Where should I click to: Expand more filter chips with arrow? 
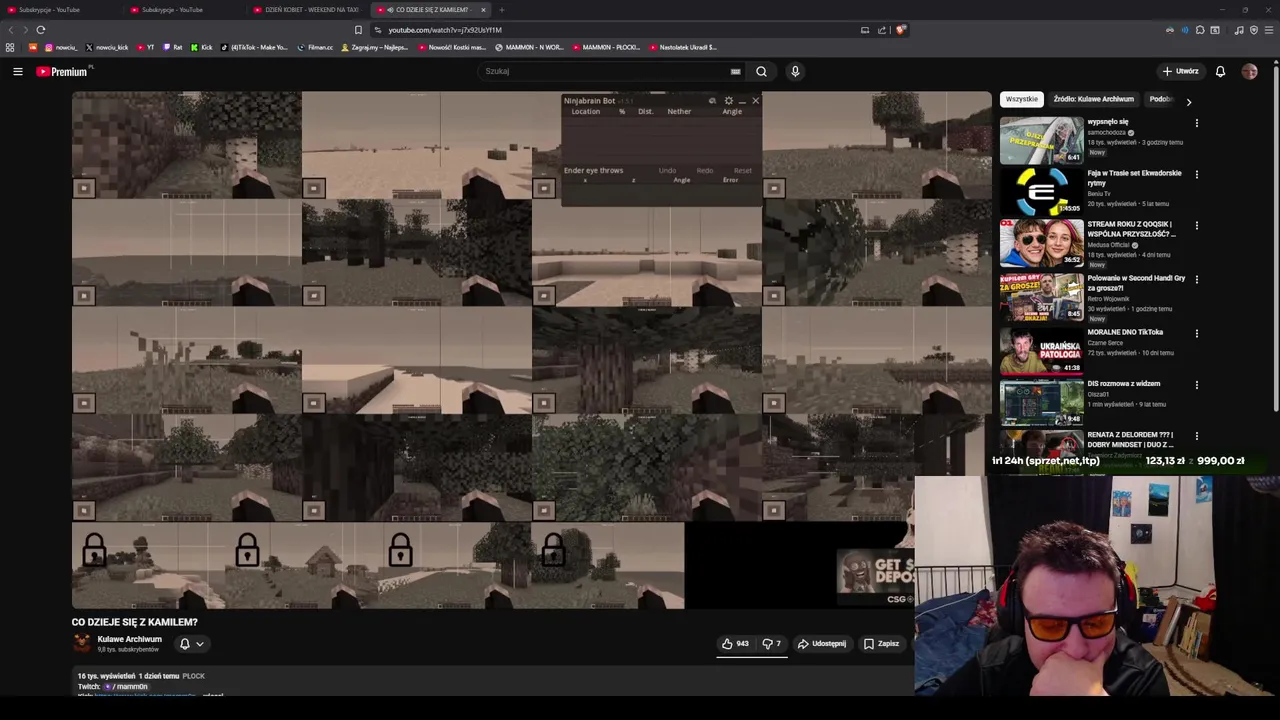[x=1188, y=101]
